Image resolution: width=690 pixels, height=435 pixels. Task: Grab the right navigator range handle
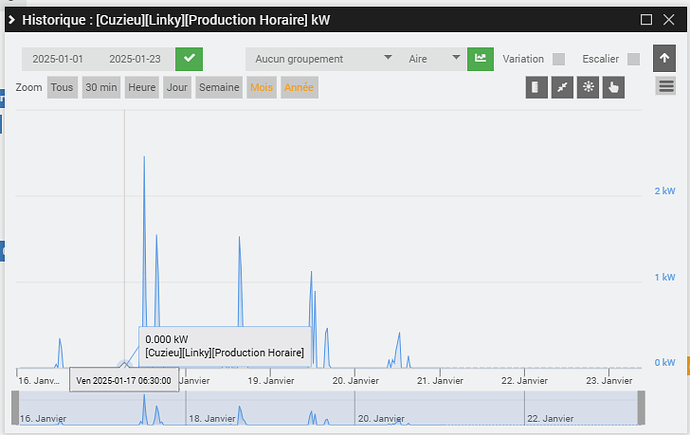(641, 408)
